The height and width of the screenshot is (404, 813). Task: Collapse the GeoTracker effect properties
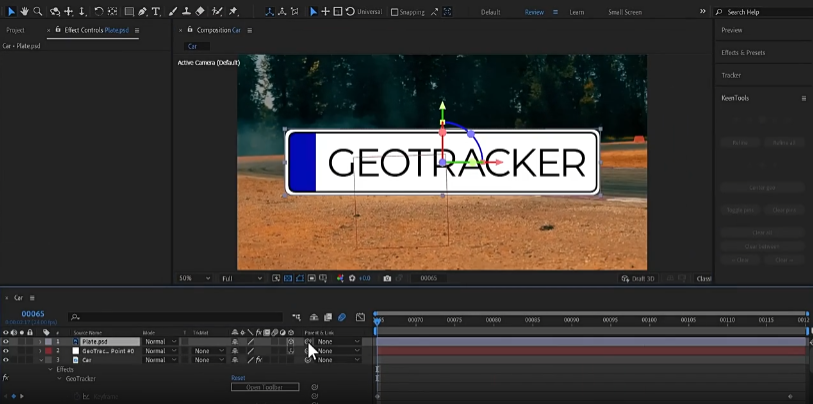(60, 379)
